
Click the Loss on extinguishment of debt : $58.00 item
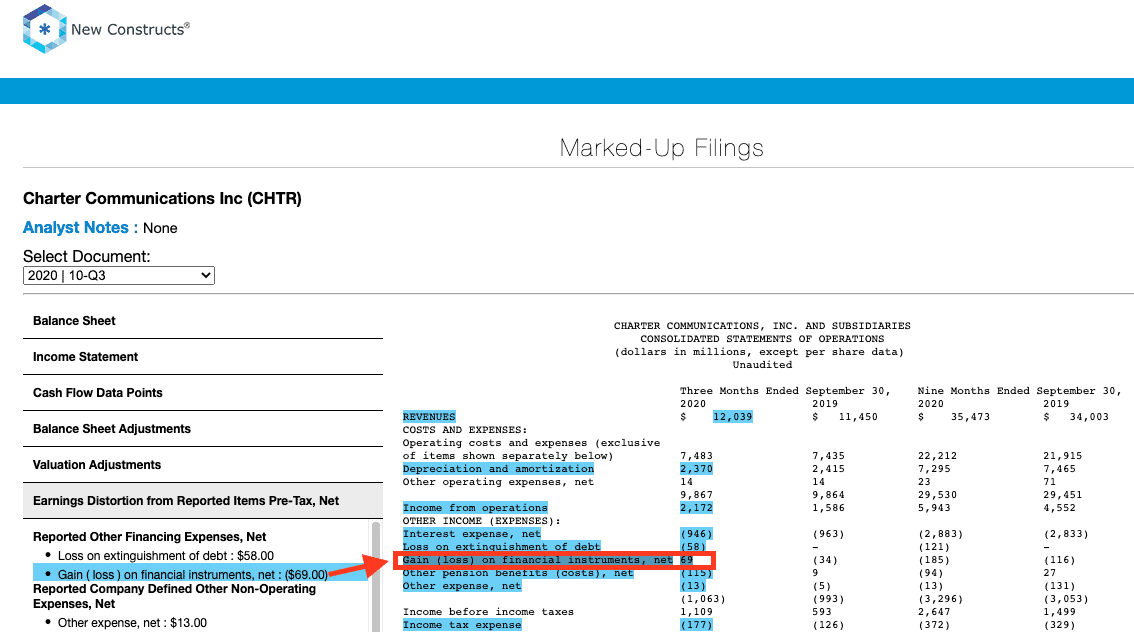[x=166, y=556]
